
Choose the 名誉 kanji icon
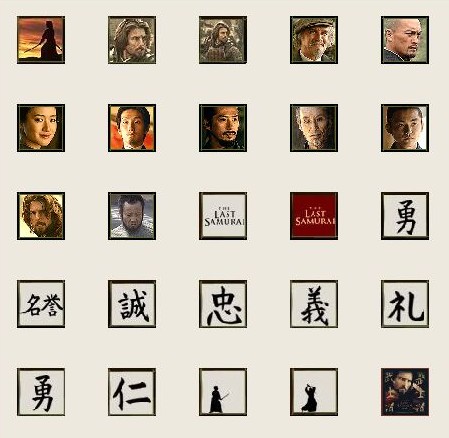pyautogui.click(x=41, y=304)
